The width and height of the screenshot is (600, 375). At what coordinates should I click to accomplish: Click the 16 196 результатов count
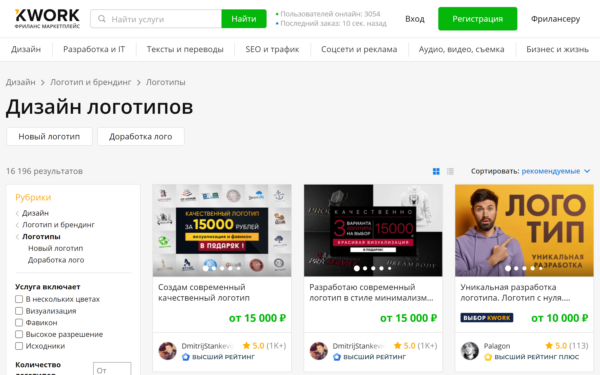point(44,171)
